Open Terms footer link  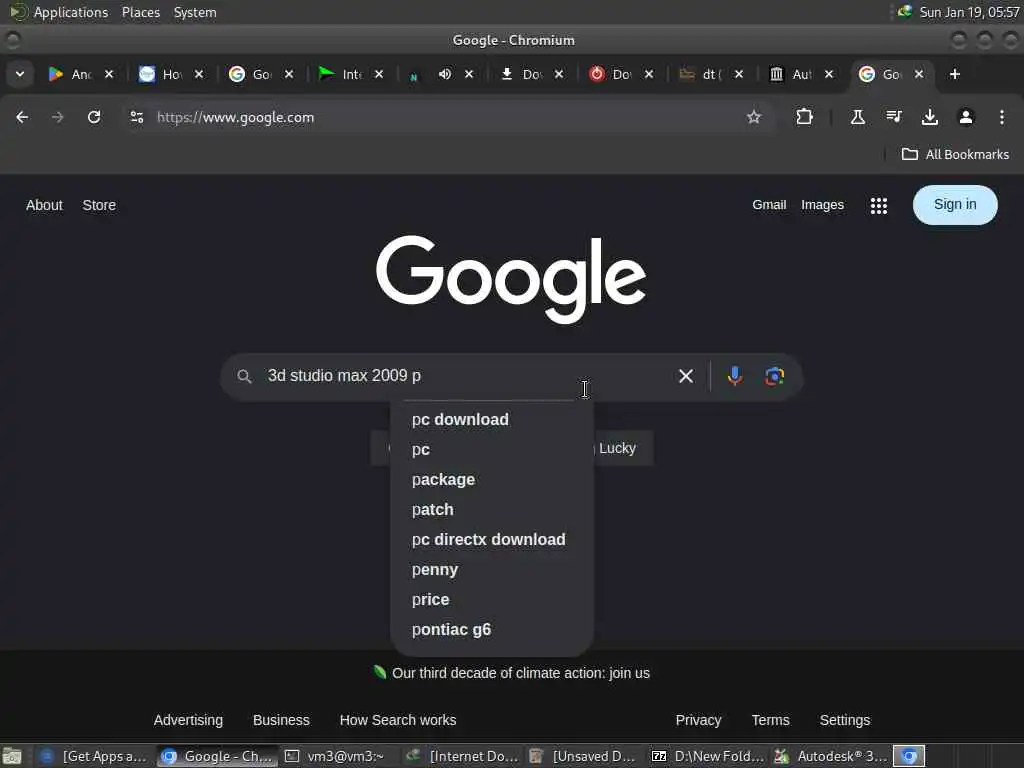pos(770,720)
